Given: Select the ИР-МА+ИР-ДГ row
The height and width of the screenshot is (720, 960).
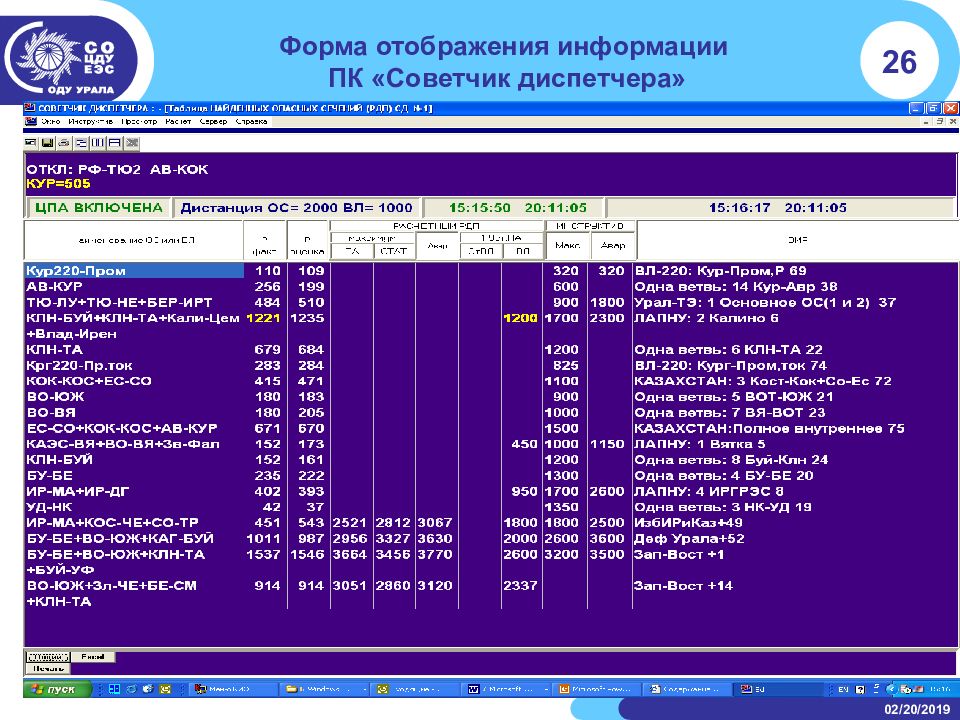Looking at the screenshot, I should coord(77,492).
